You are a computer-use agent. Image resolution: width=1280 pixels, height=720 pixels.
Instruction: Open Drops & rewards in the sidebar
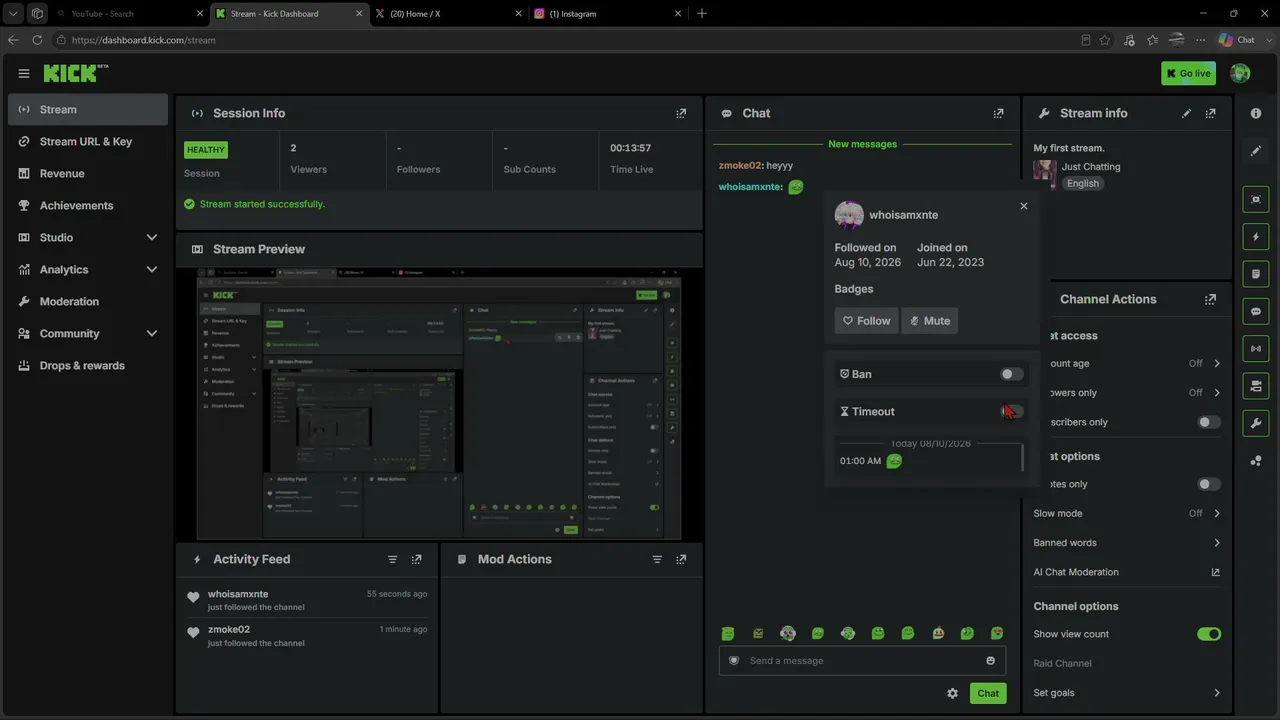pyautogui.click(x=88, y=366)
